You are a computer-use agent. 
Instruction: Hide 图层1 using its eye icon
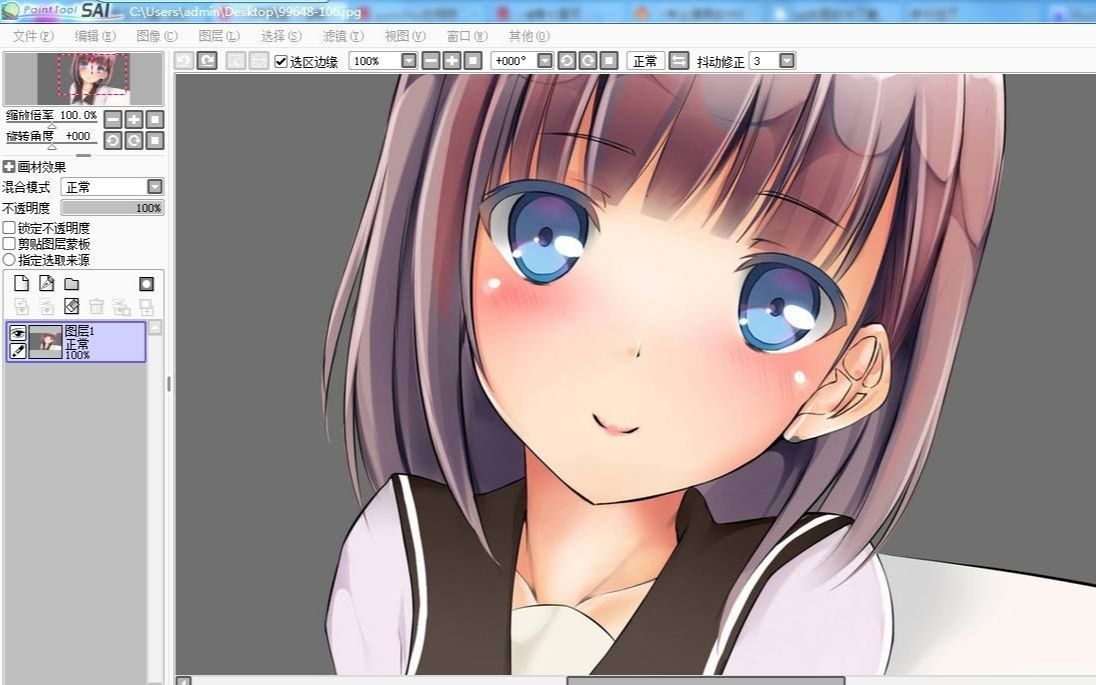[18, 333]
